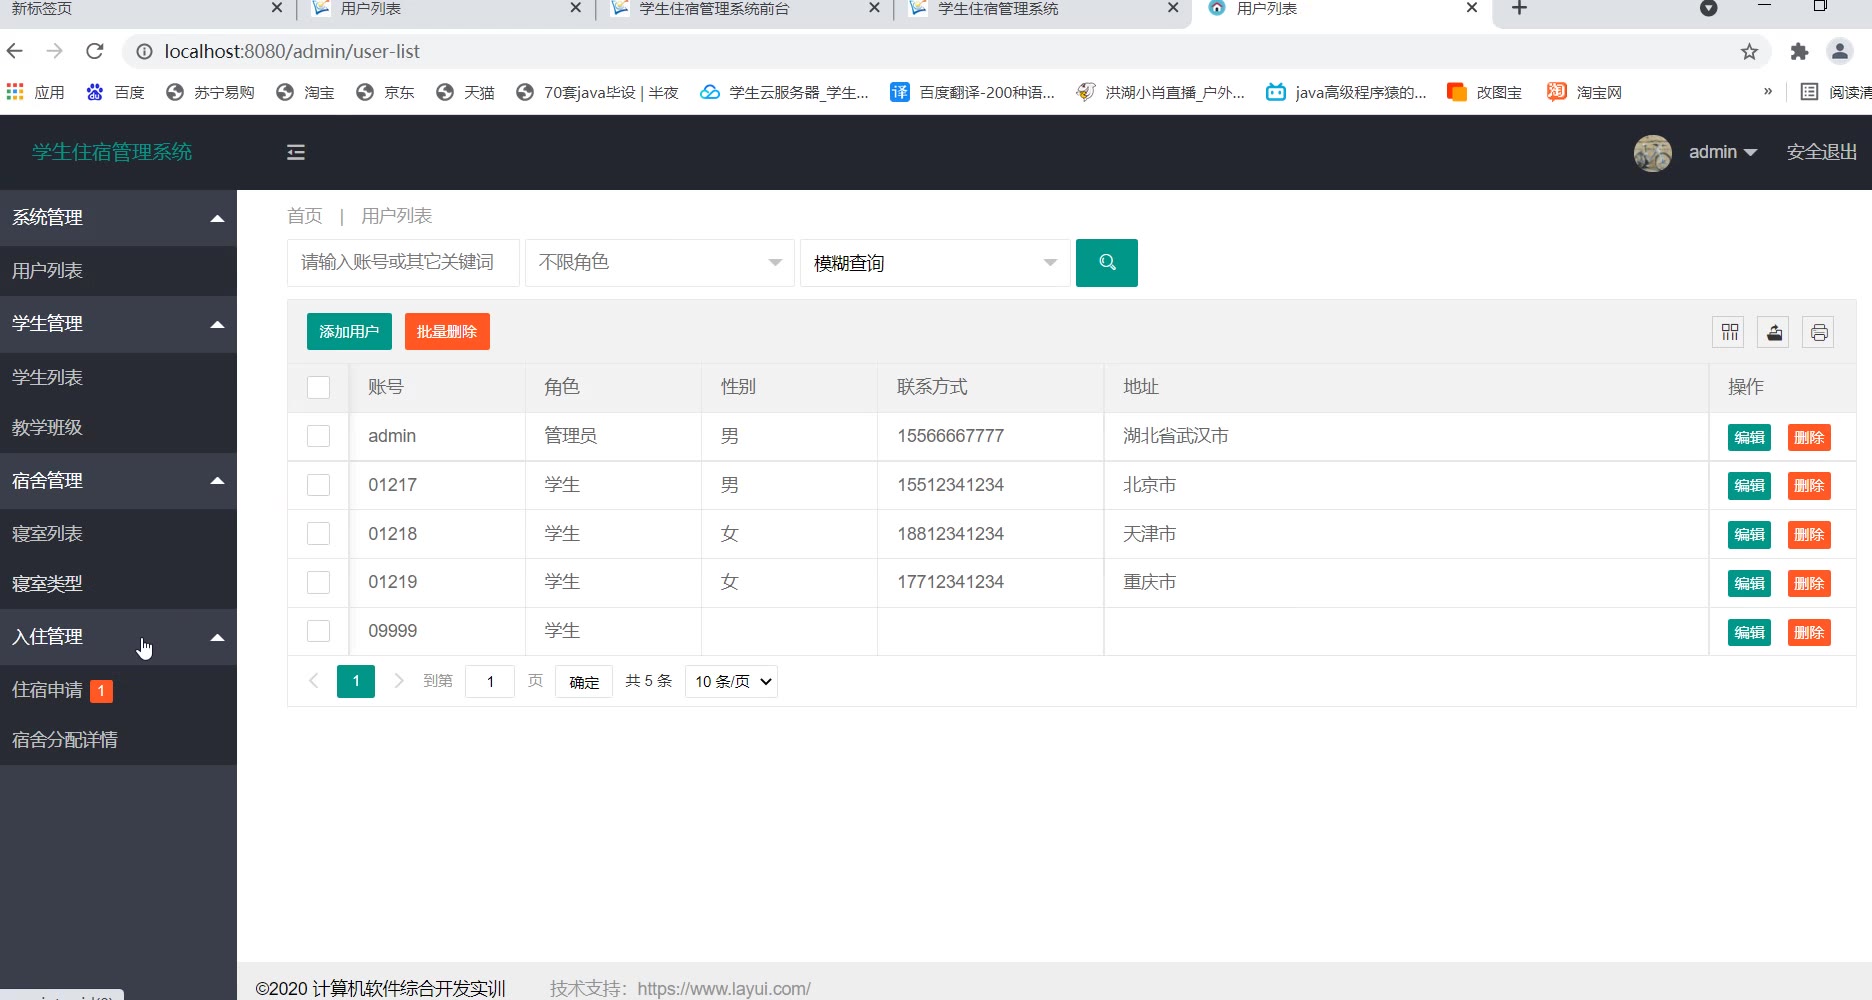This screenshot has height=1000, width=1872.
Task: Click the 添加用户 button
Action: [x=349, y=332]
